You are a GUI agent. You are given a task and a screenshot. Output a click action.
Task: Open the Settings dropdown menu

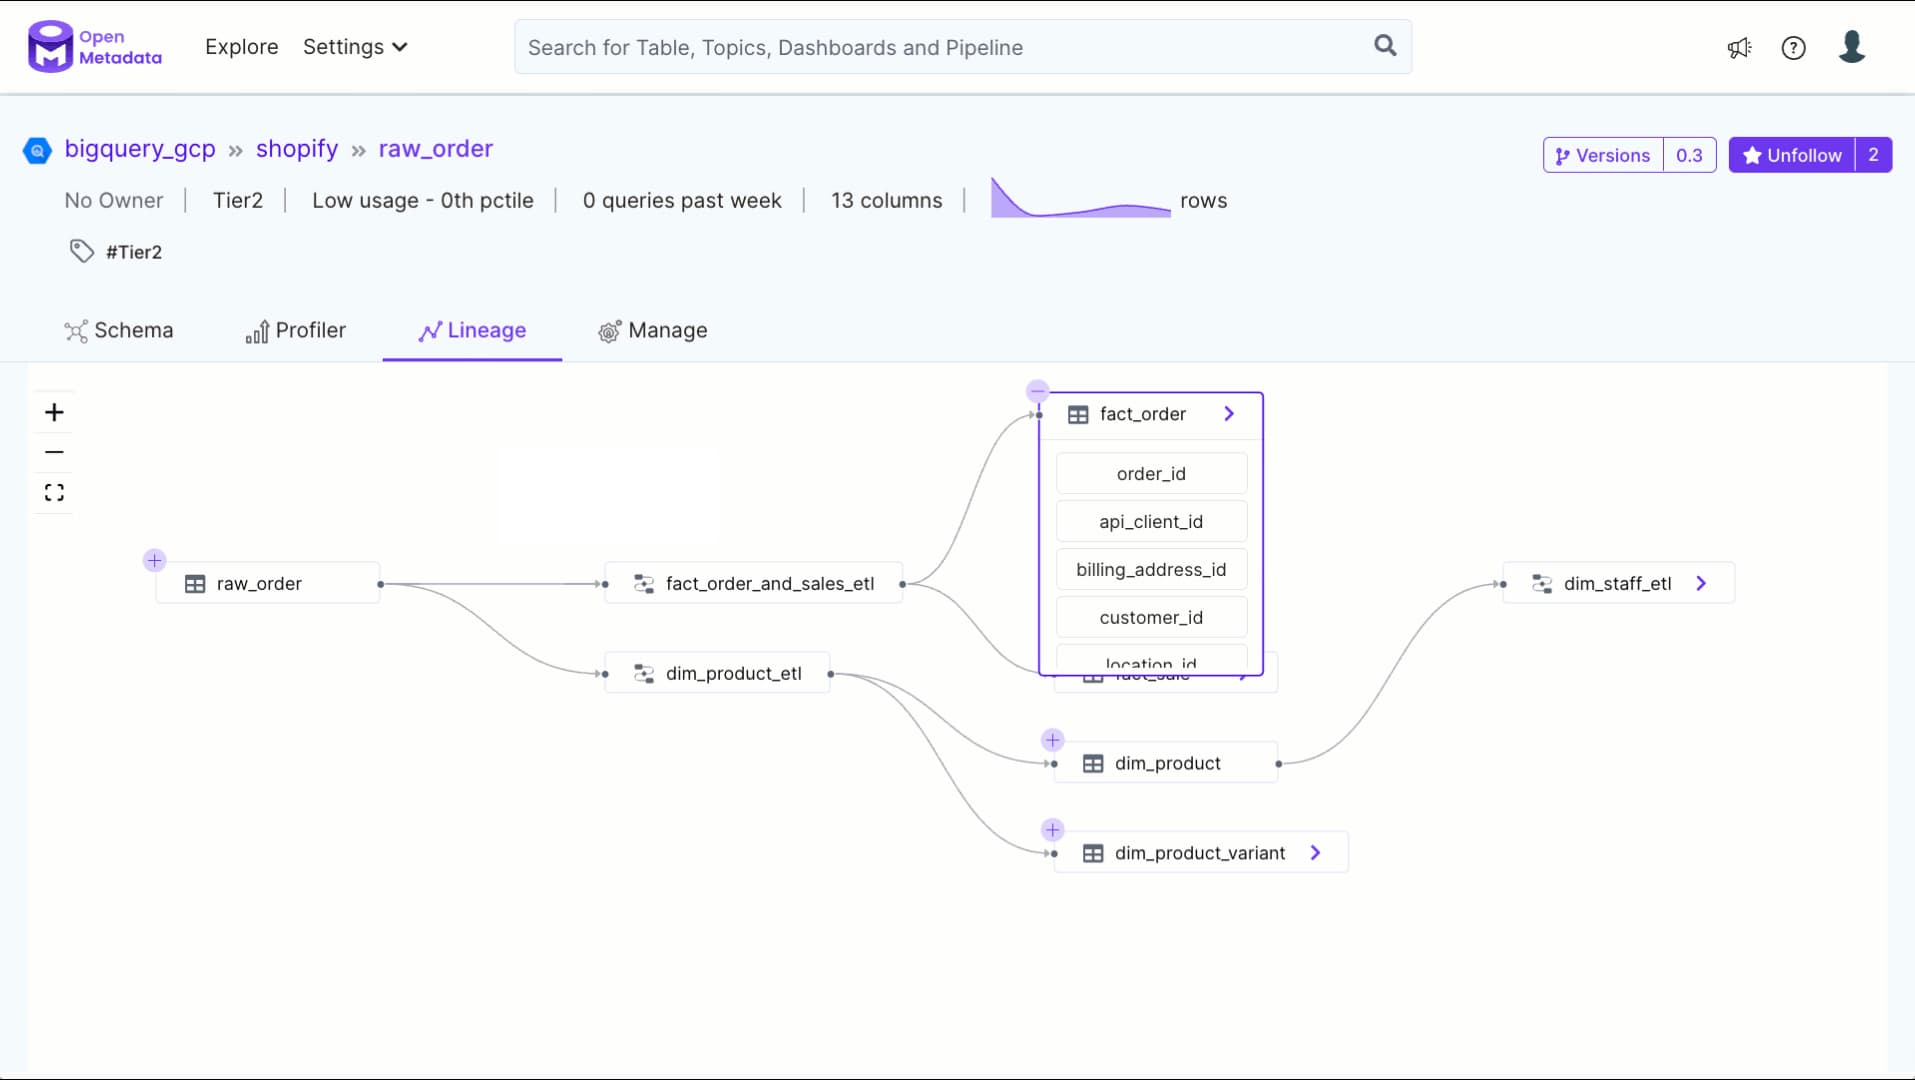click(355, 46)
